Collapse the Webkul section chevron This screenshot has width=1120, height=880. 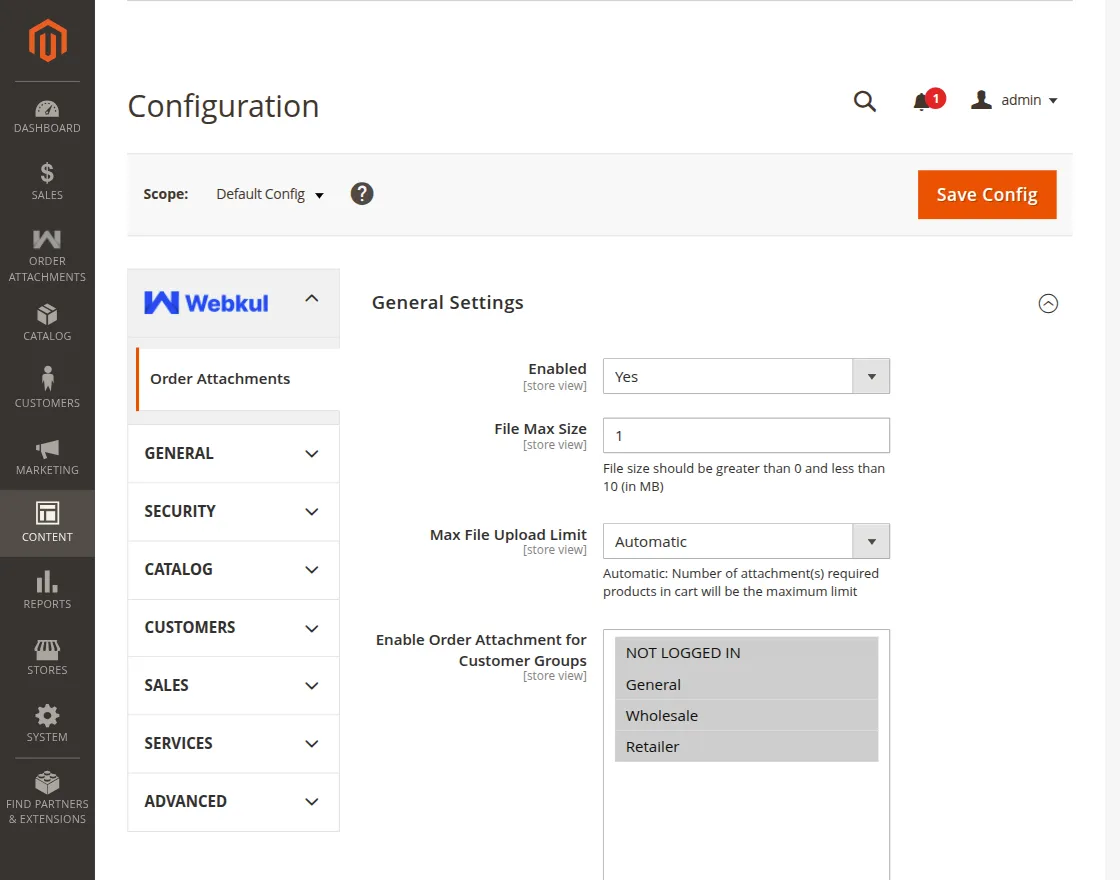311,299
